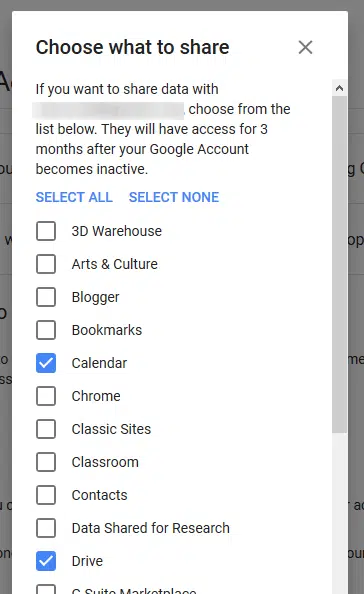Uncheck the Calendar checkbox
Viewport: 364px width, 594px height.
(46, 363)
